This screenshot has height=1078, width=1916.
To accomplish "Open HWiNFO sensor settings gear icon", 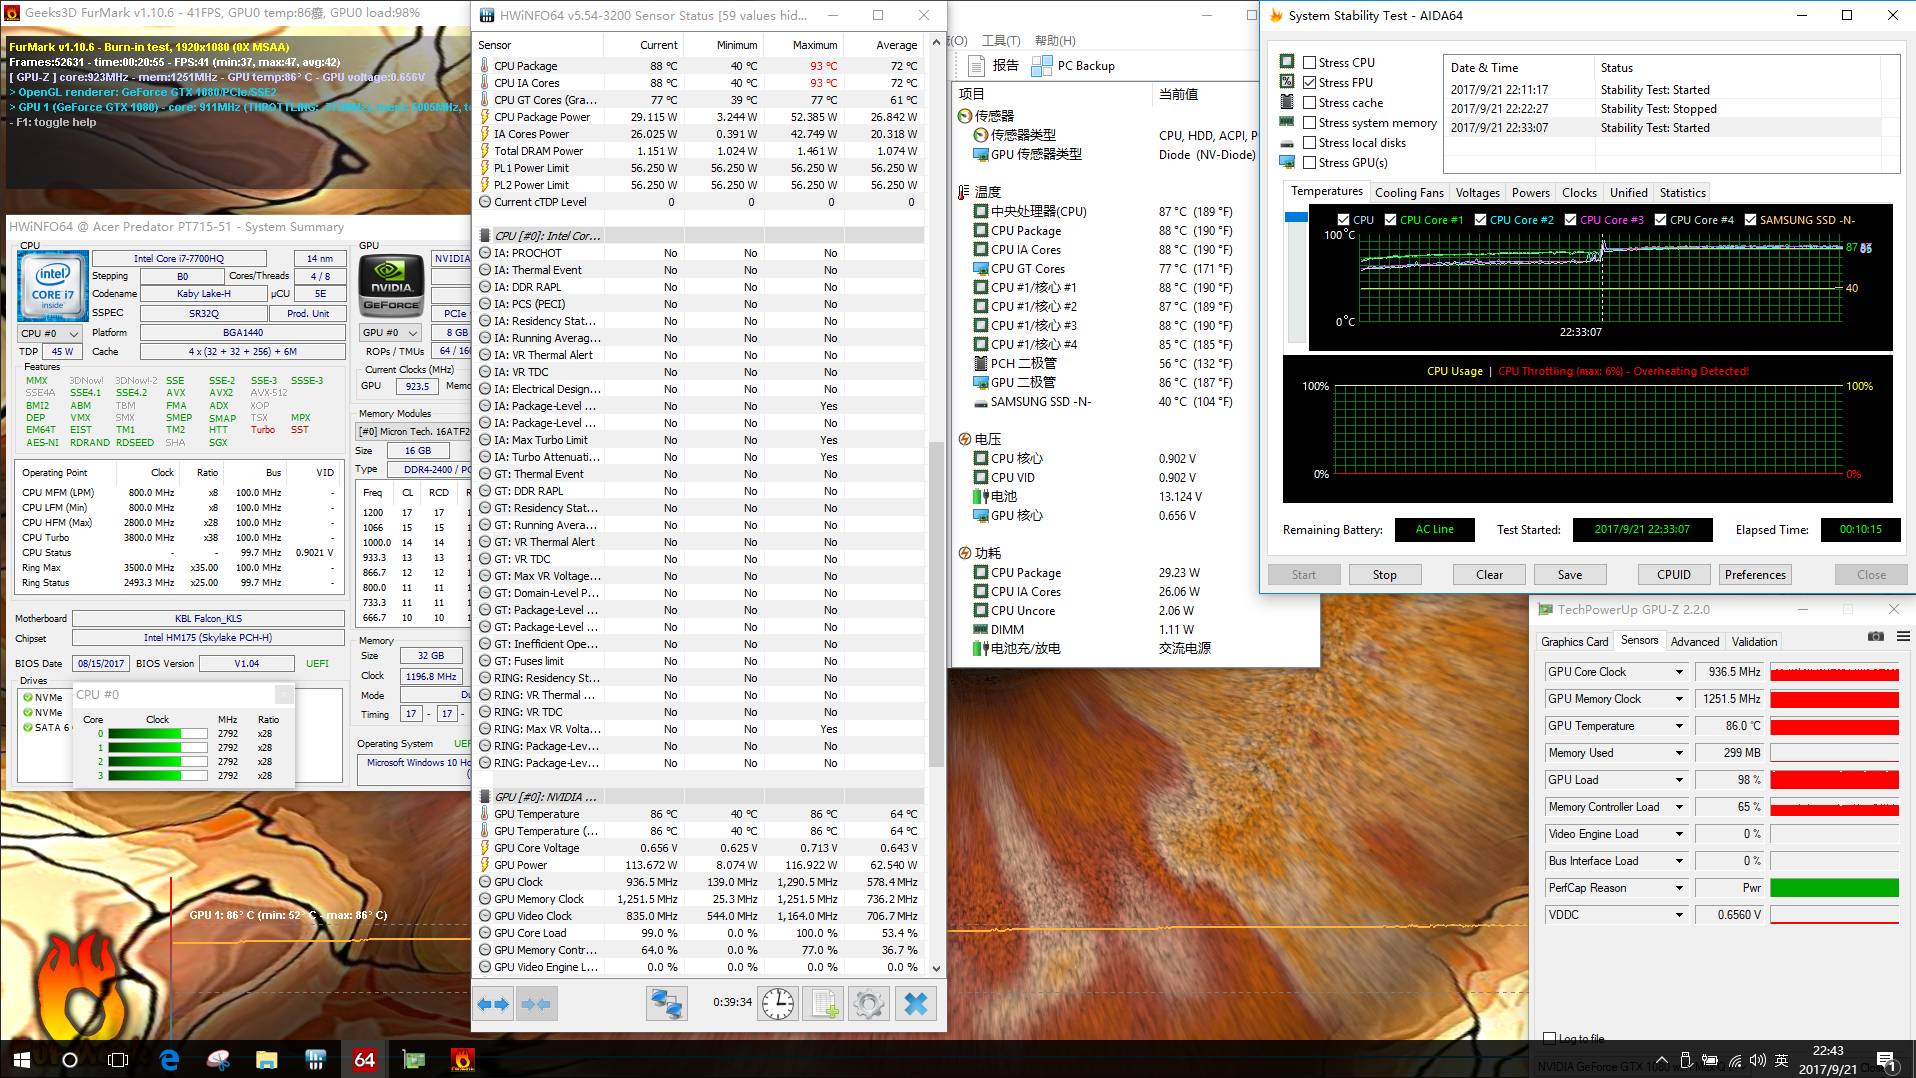I will pyautogui.click(x=868, y=1003).
